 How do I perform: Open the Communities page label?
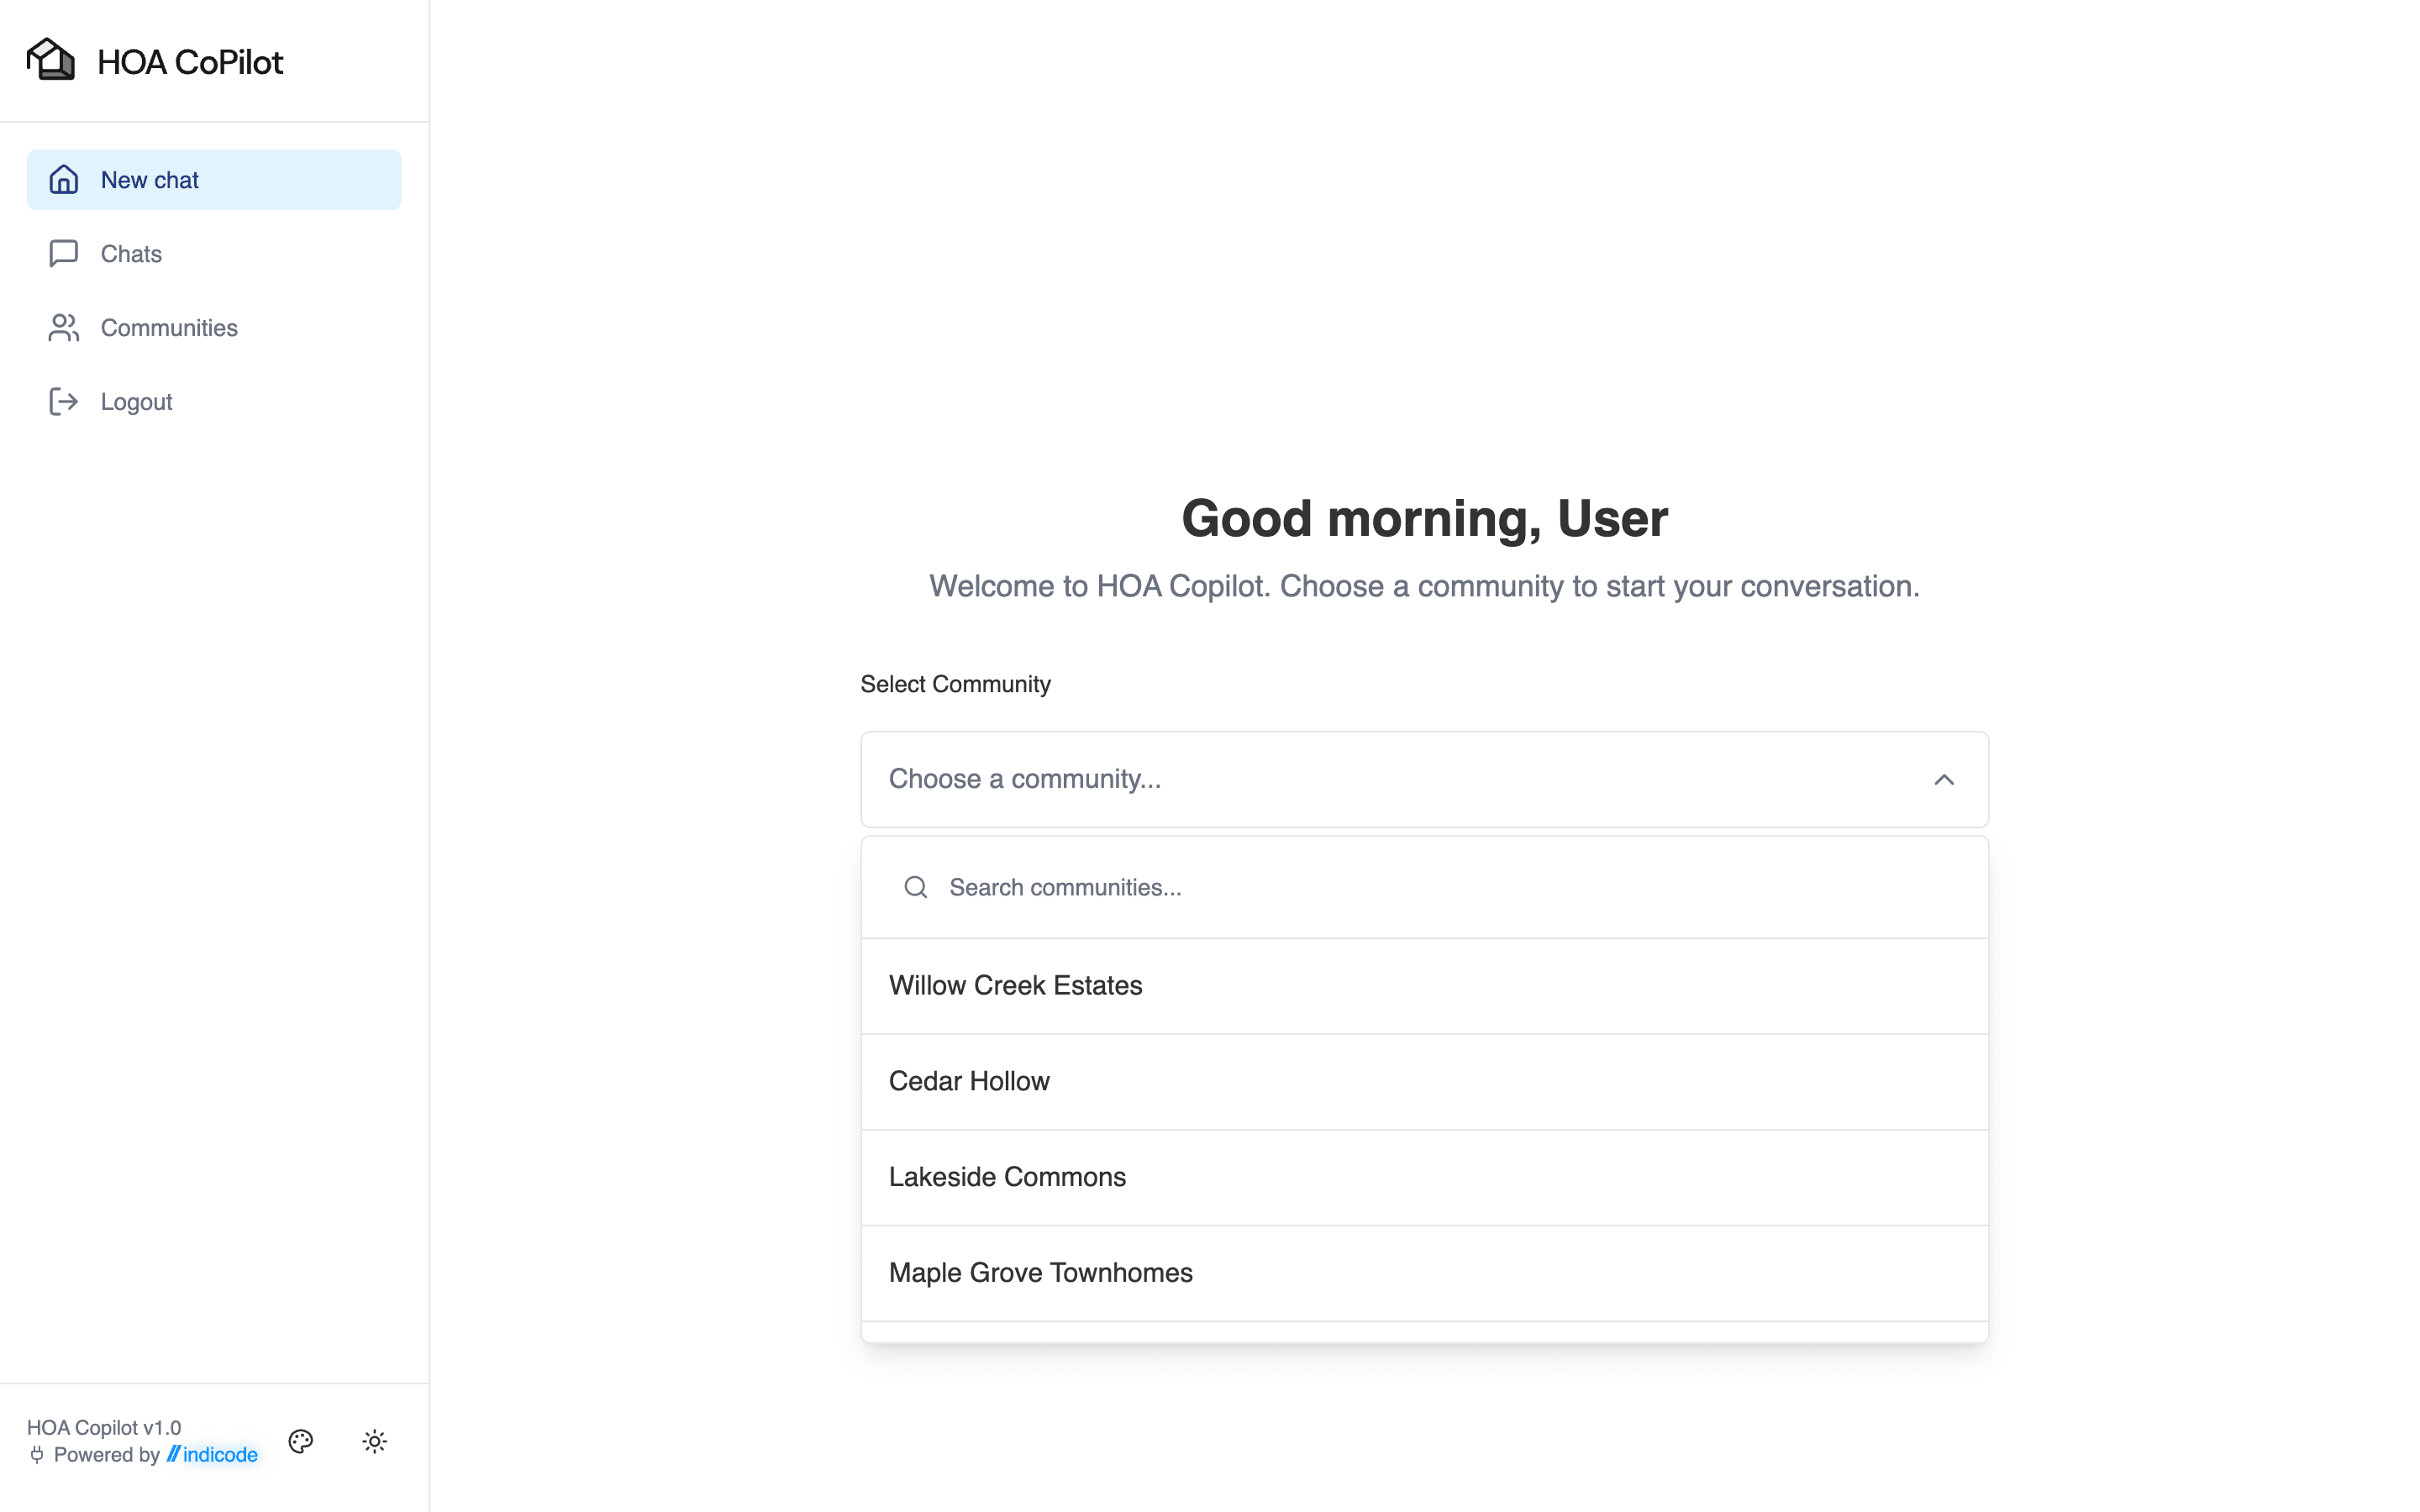(x=169, y=328)
